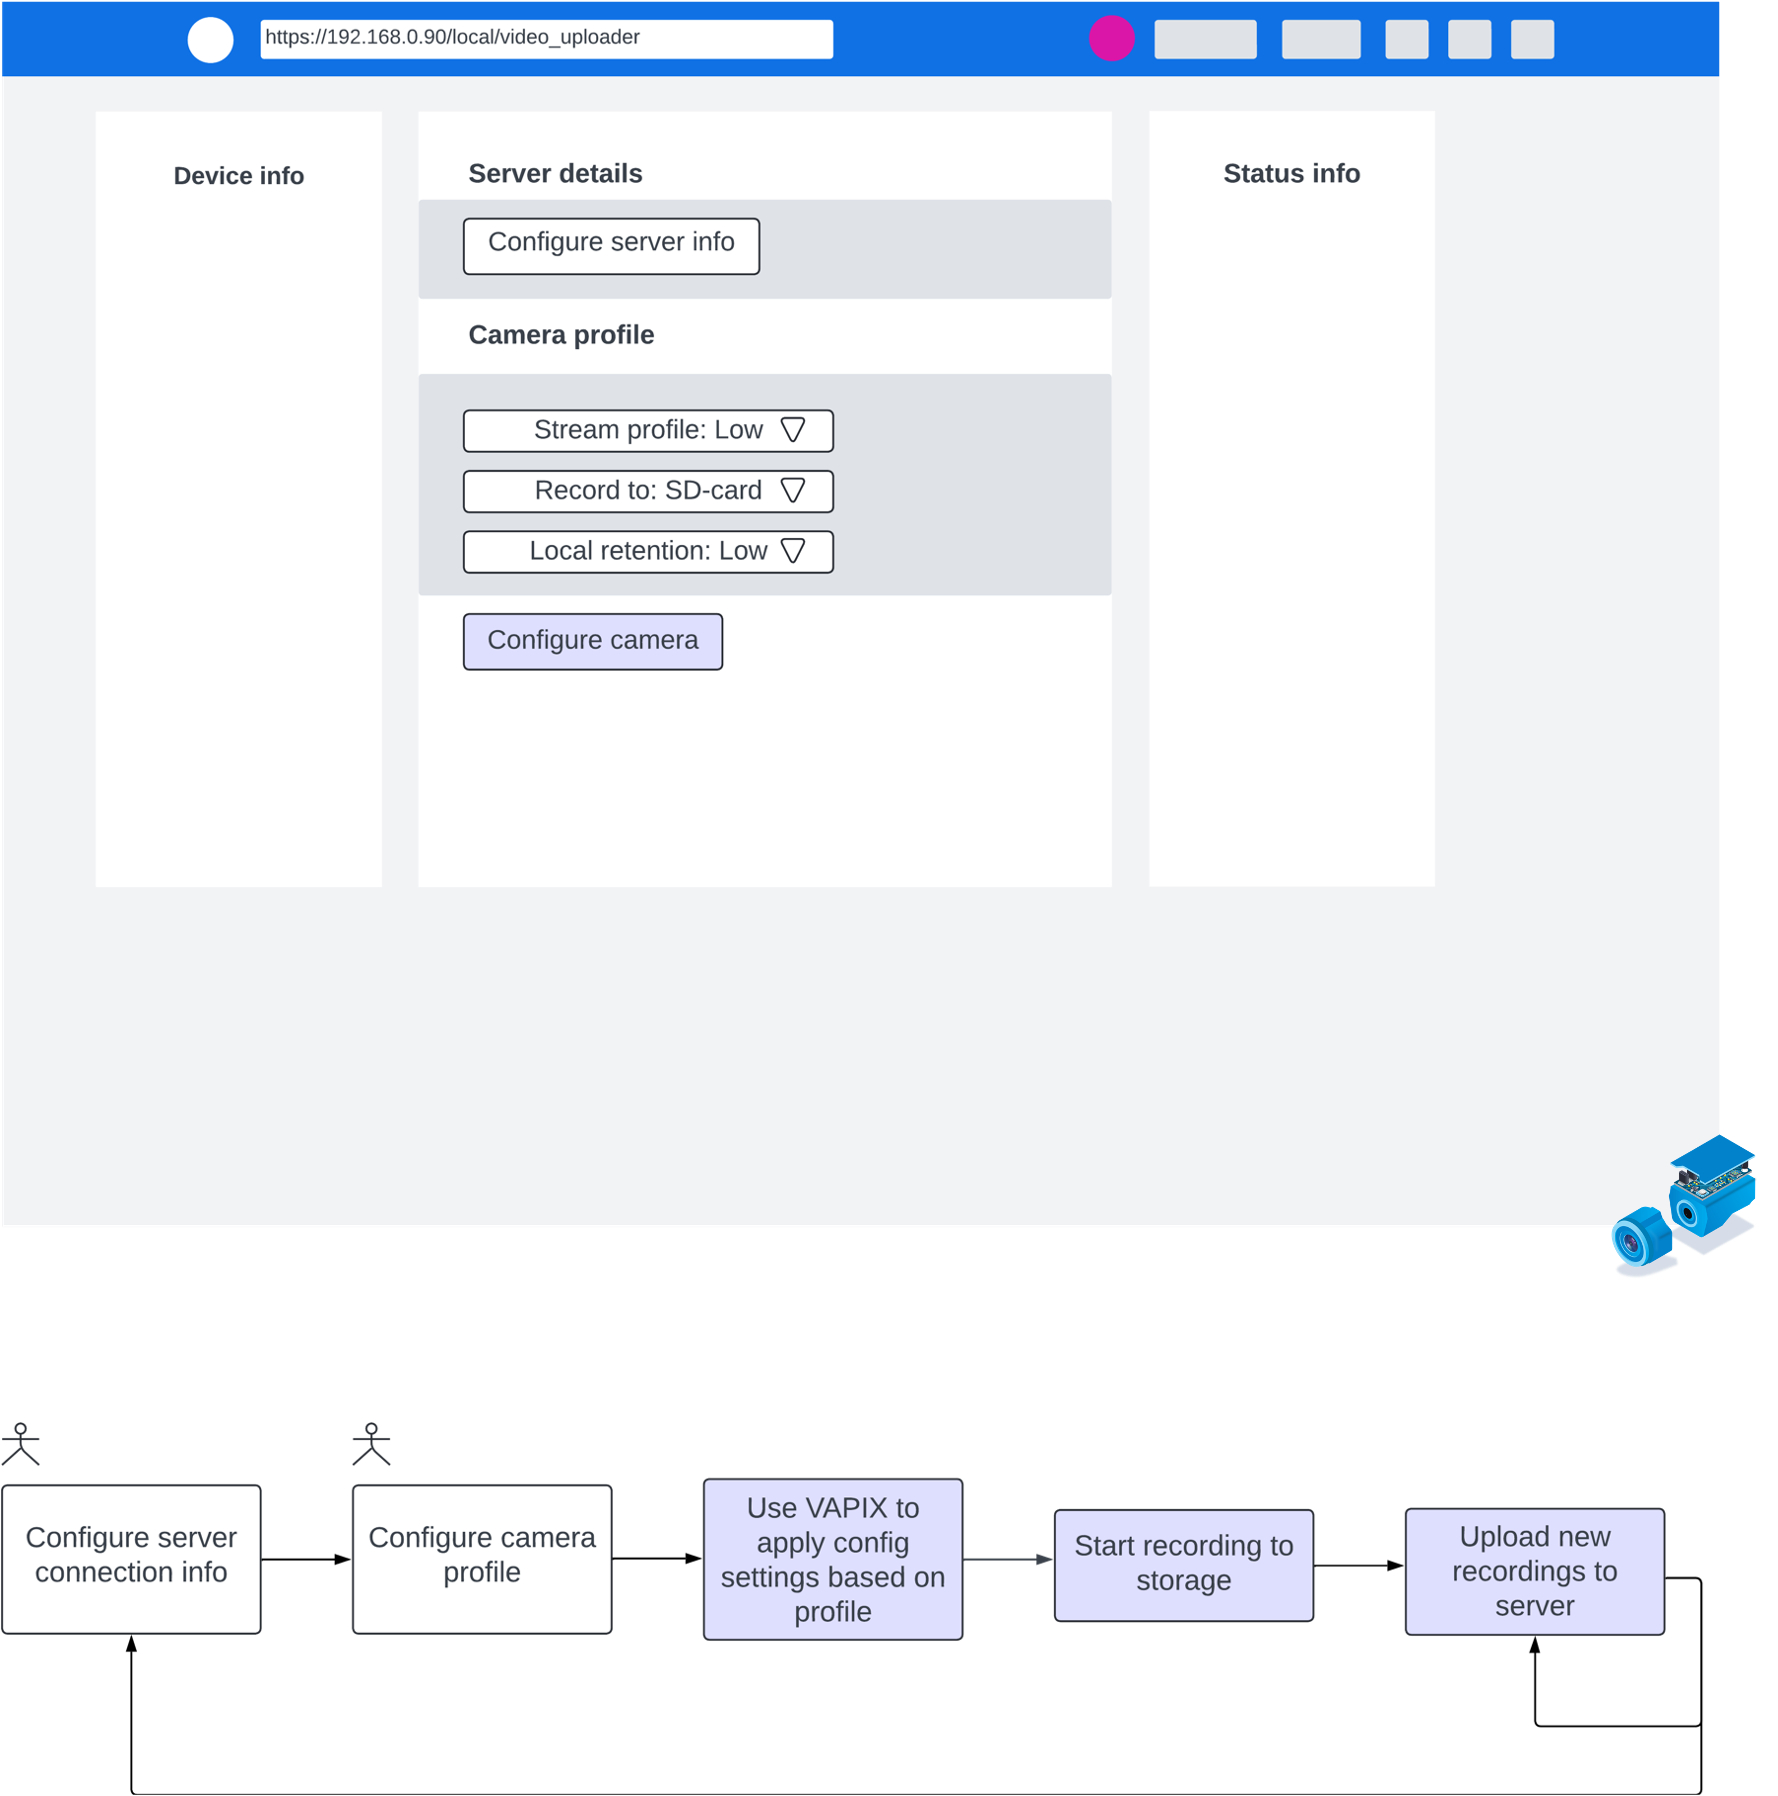
Task: Open the Local retention dropdown
Action: [x=648, y=551]
